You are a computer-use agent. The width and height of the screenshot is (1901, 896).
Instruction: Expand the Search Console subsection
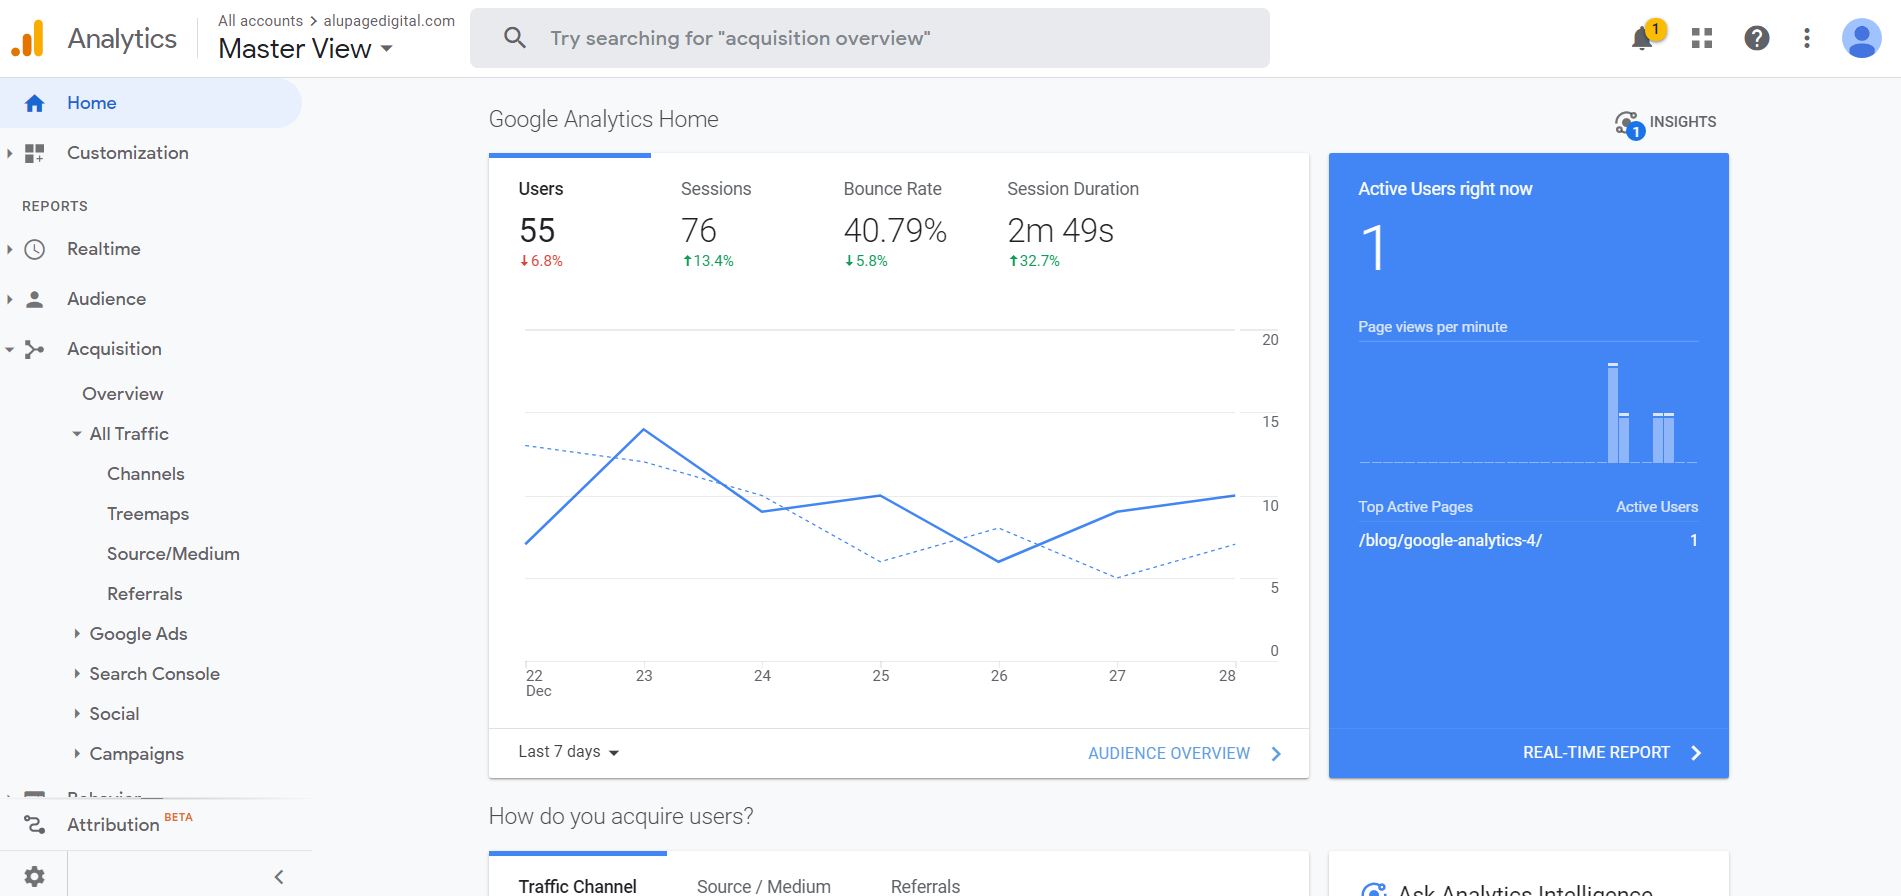(77, 674)
